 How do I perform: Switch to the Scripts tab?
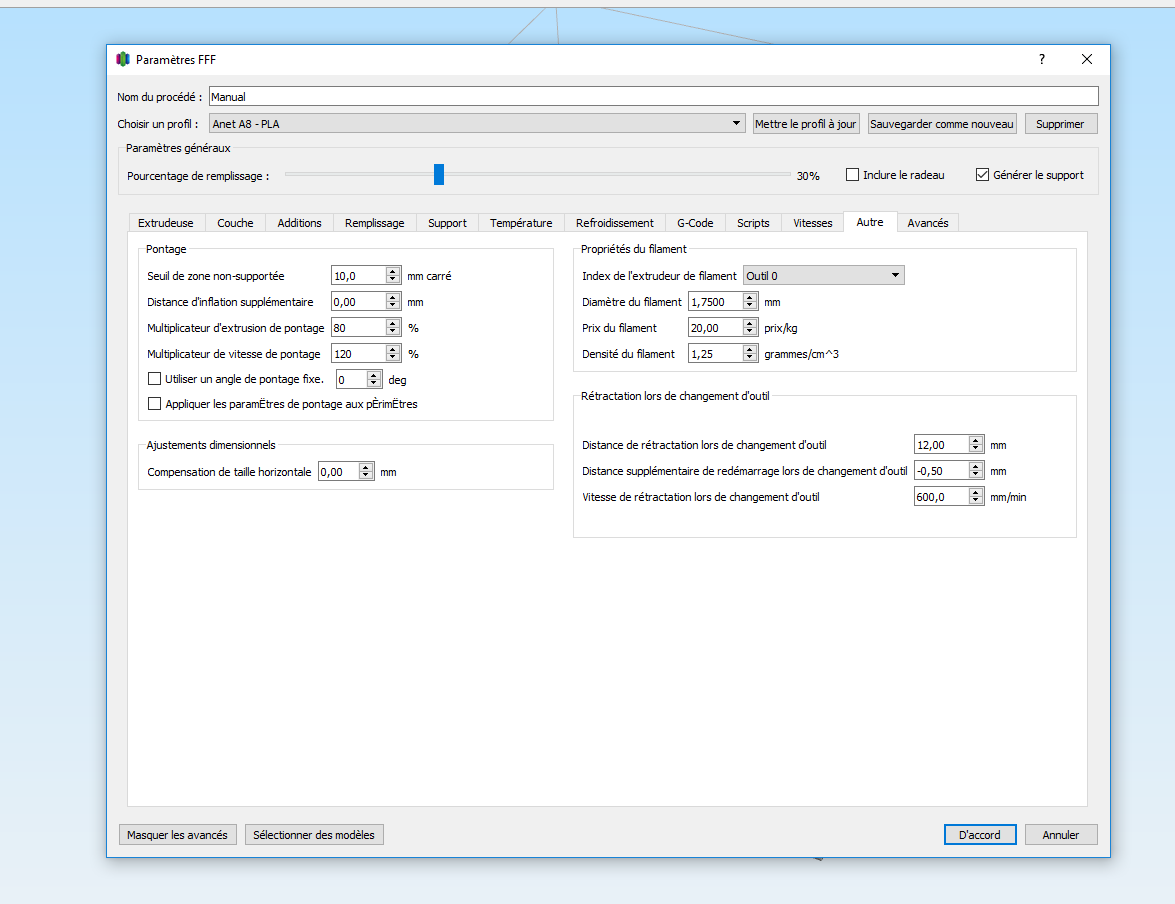tap(753, 223)
